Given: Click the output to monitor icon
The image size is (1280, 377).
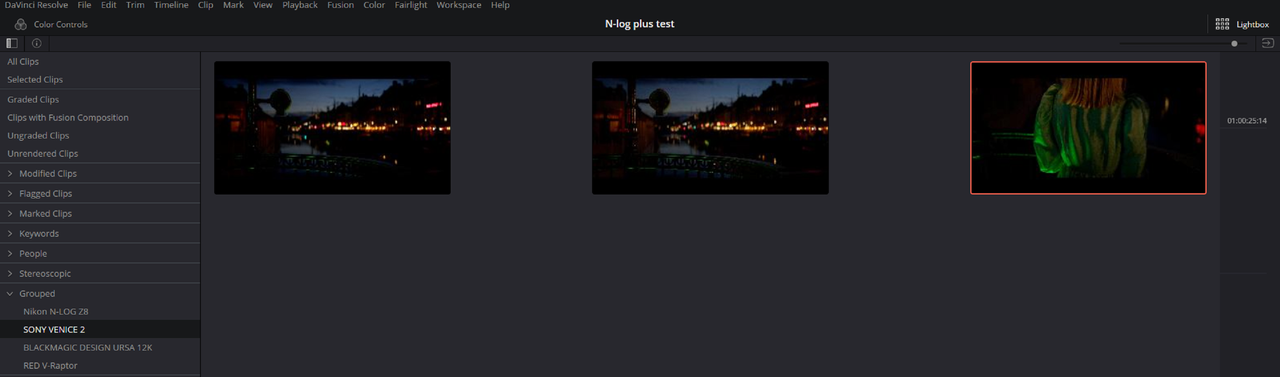Looking at the screenshot, I should pos(1268,44).
